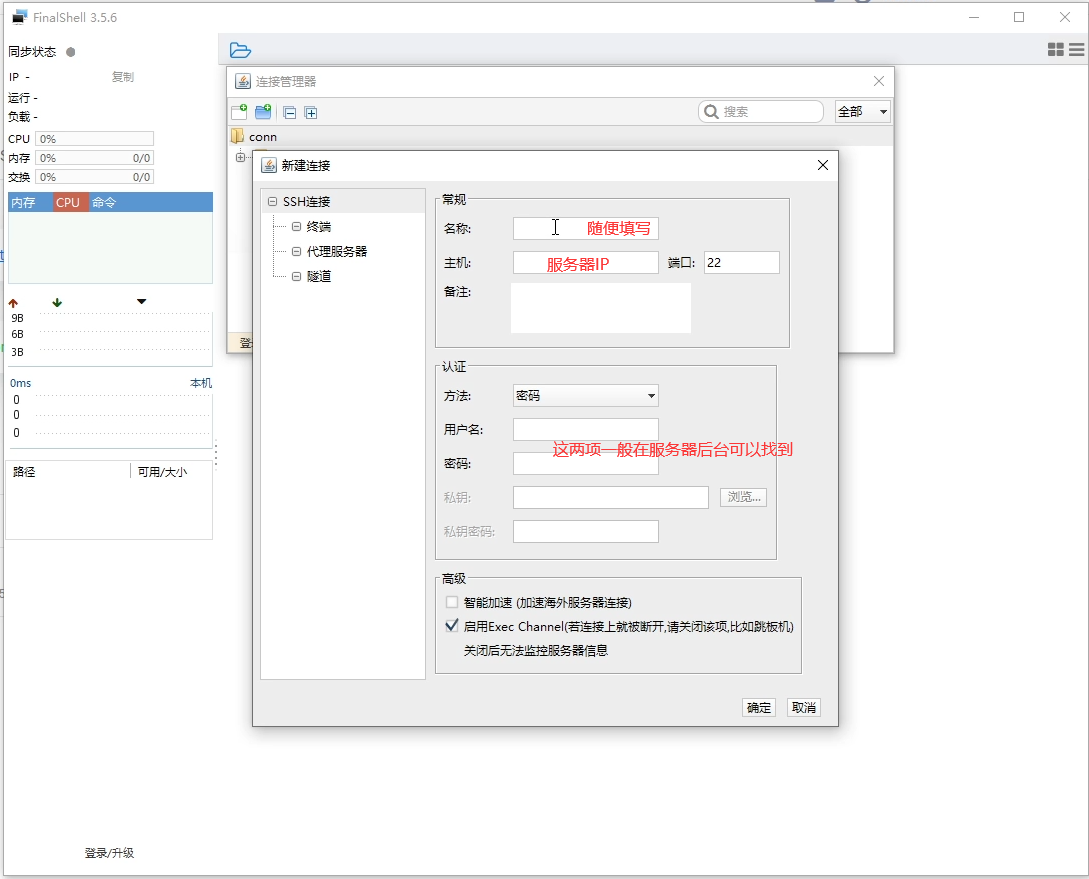Click the 端口 port input field
Screen dimensions: 1089x879
pyautogui.click(x=741, y=263)
